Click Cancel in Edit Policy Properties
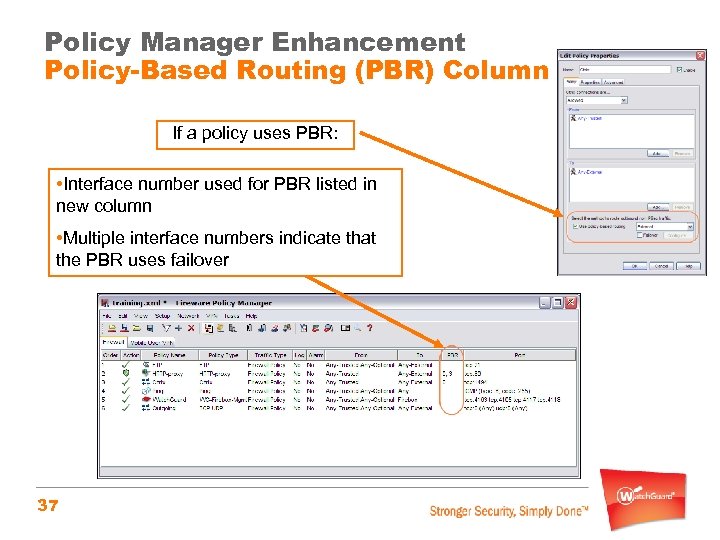Viewport: 720px width, 540px height. (662, 266)
